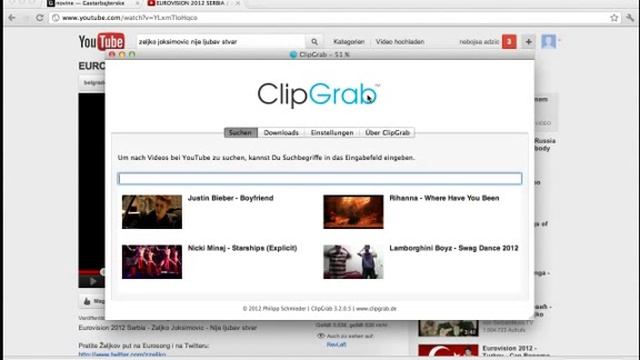Open the Chrome wrench menu

pos(630,18)
